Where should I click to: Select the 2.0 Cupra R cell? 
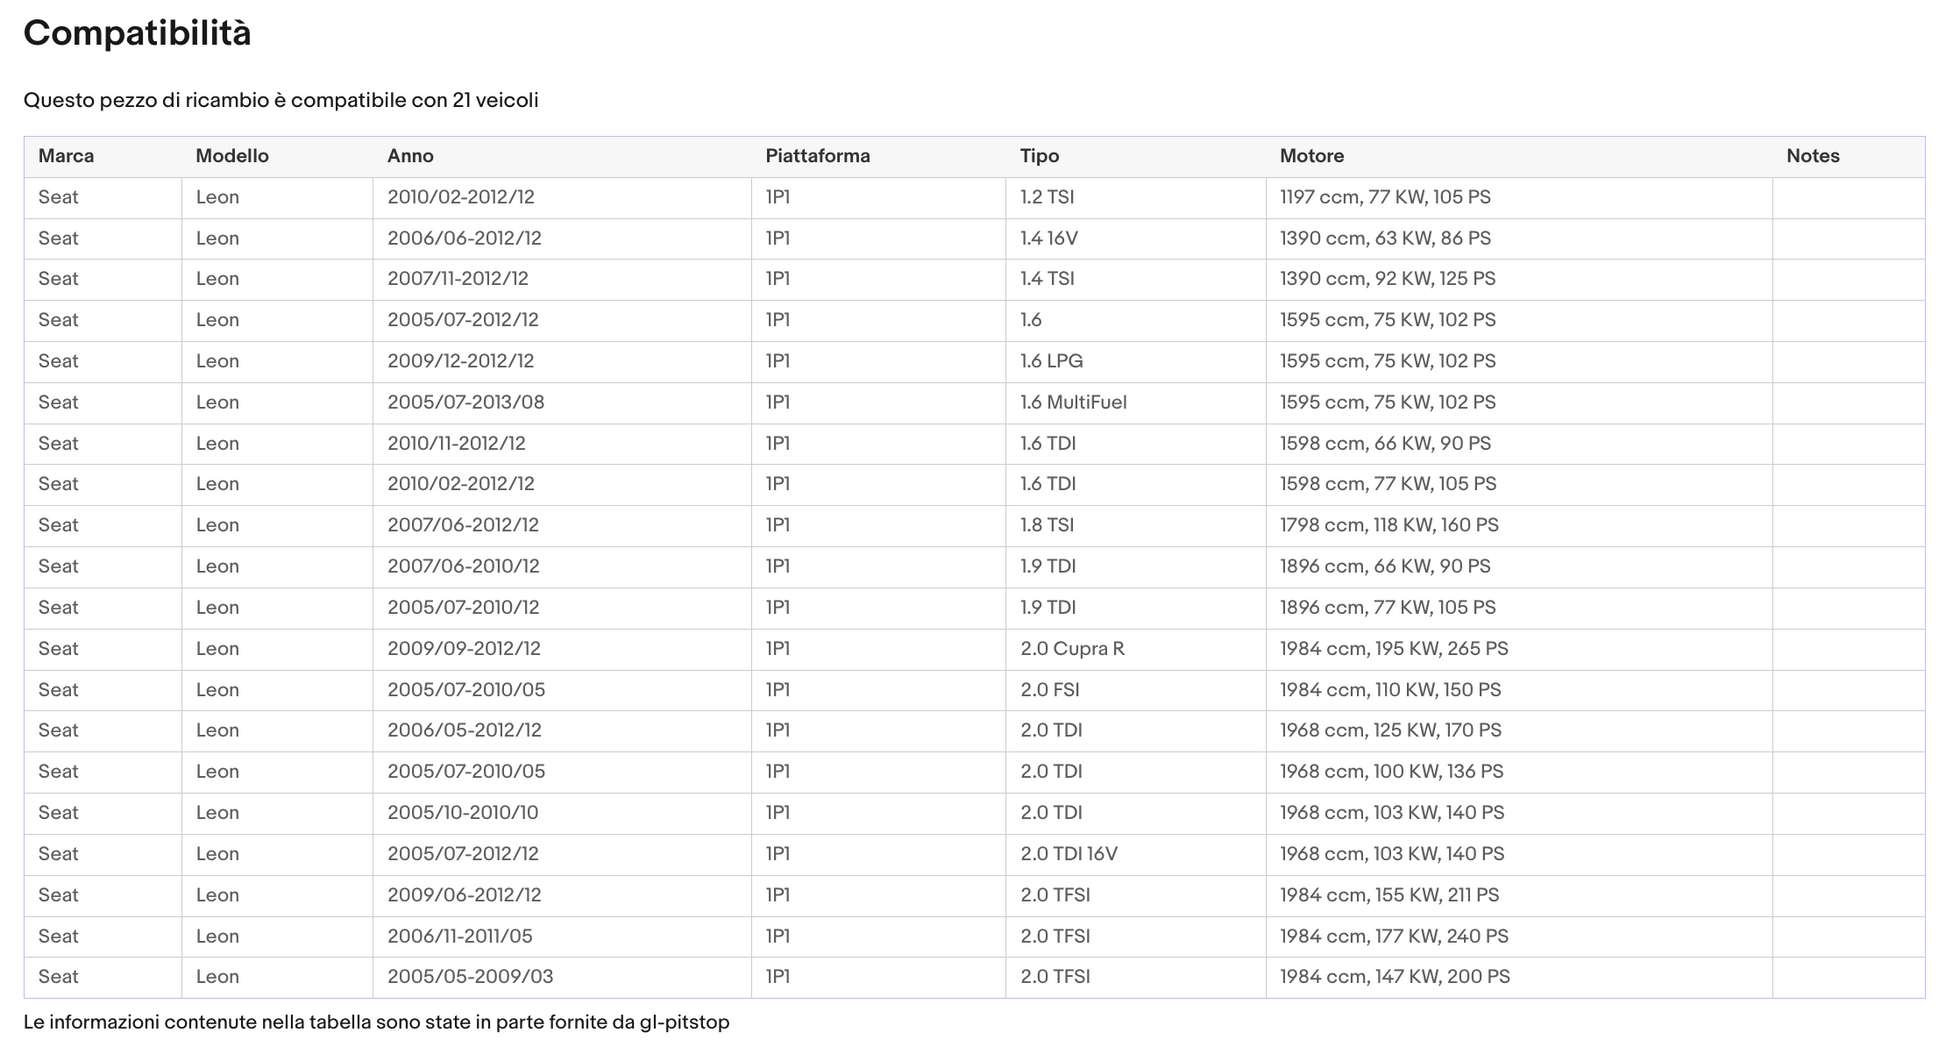tap(1072, 648)
